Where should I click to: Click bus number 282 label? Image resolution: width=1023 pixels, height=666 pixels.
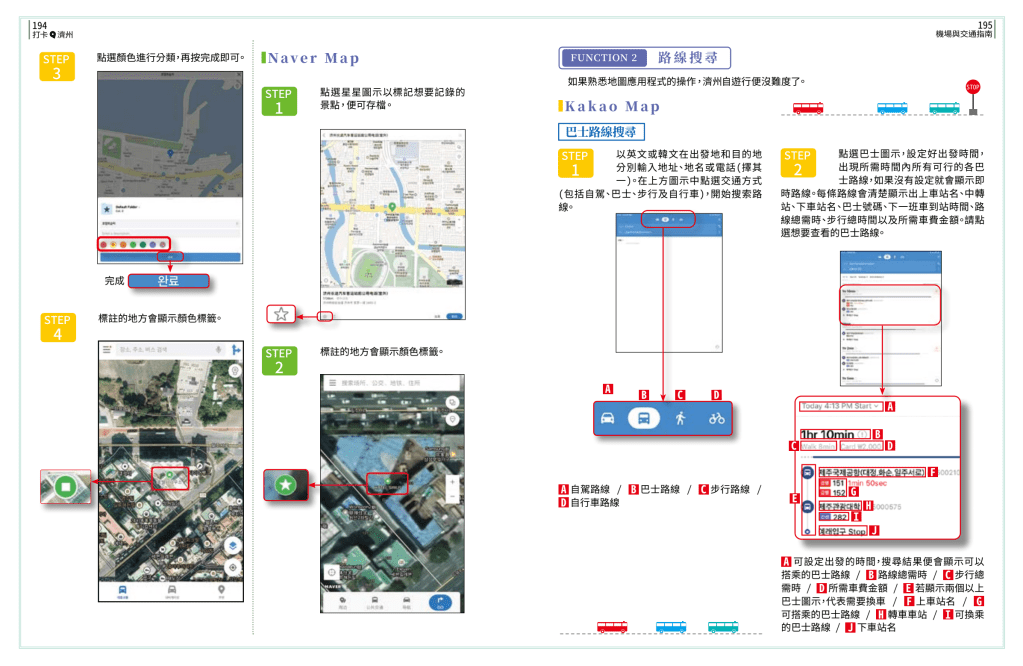coord(838,517)
